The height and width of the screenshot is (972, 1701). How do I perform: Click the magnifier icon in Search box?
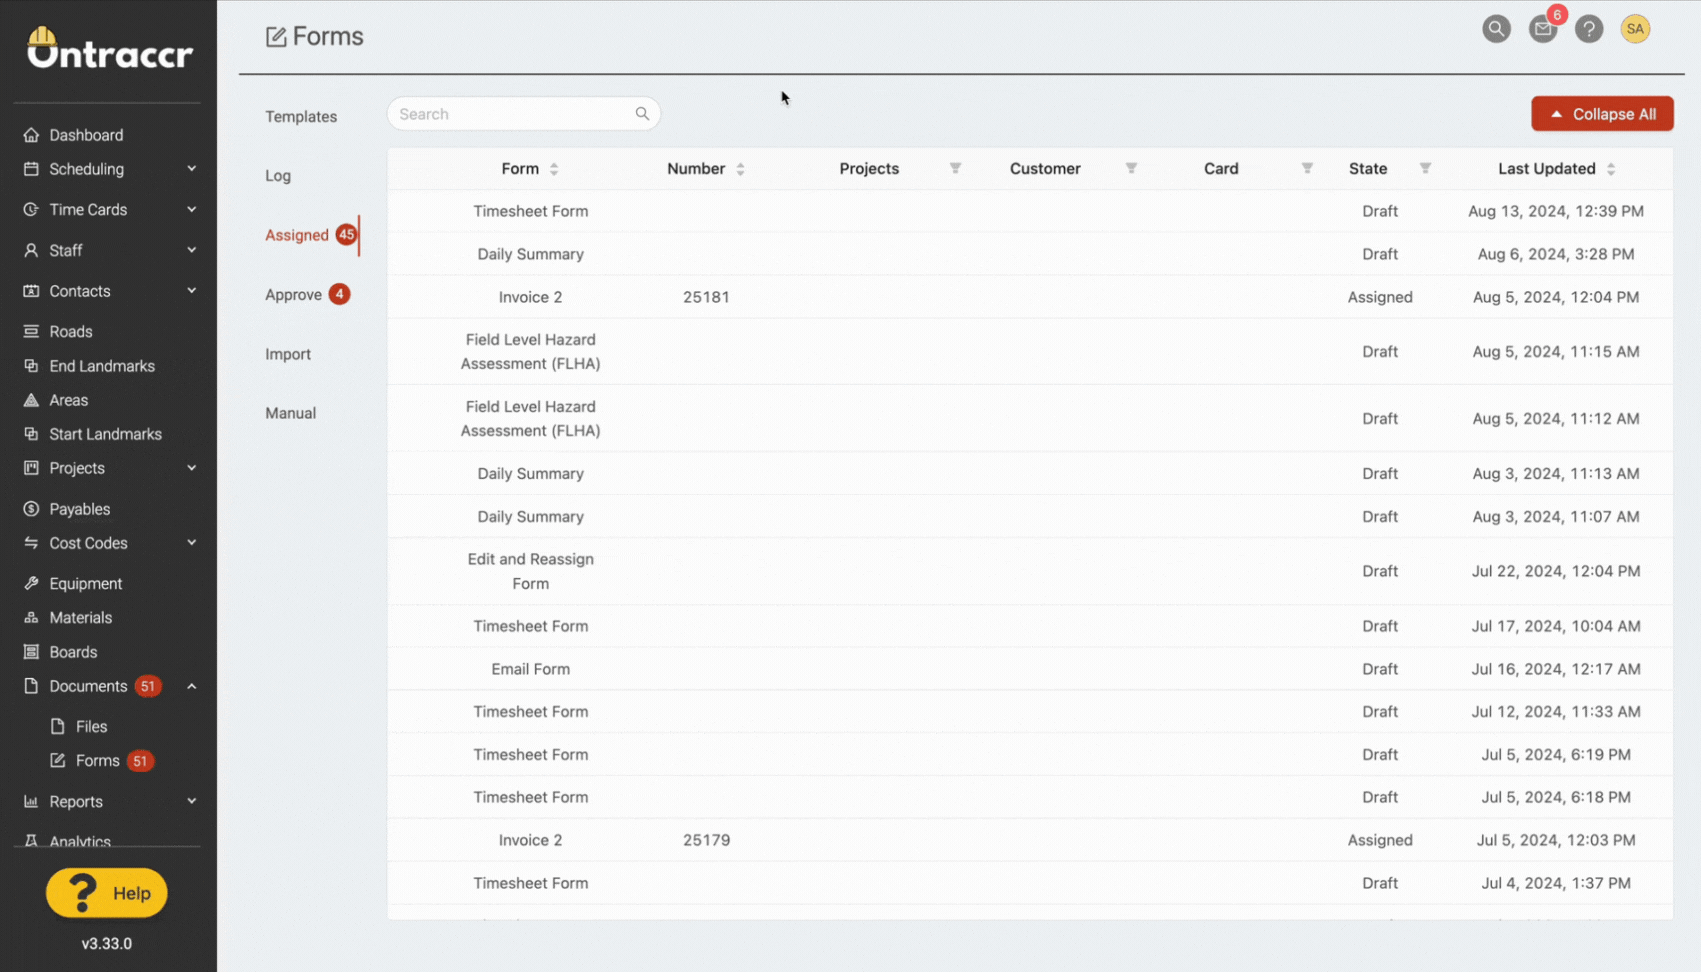[642, 114]
